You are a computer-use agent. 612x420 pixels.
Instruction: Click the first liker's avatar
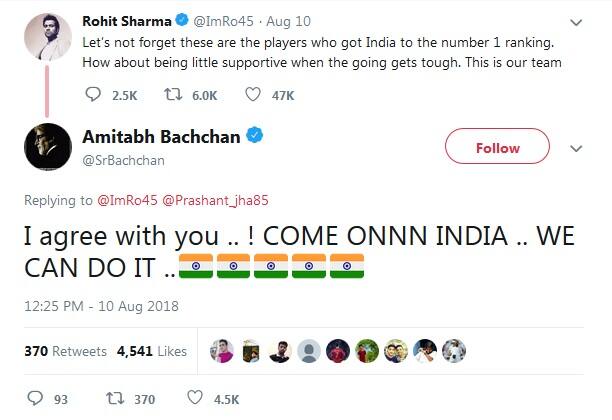(x=221, y=351)
